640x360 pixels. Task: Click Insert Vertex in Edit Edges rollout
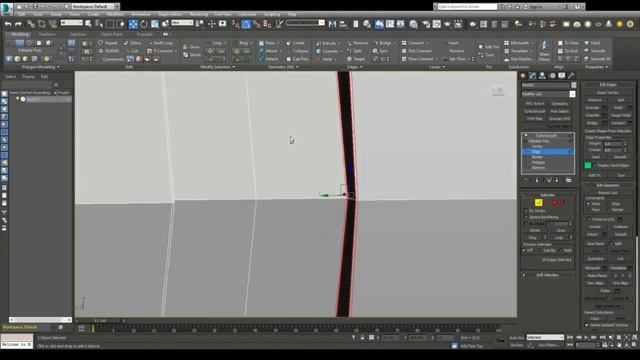tap(608, 93)
